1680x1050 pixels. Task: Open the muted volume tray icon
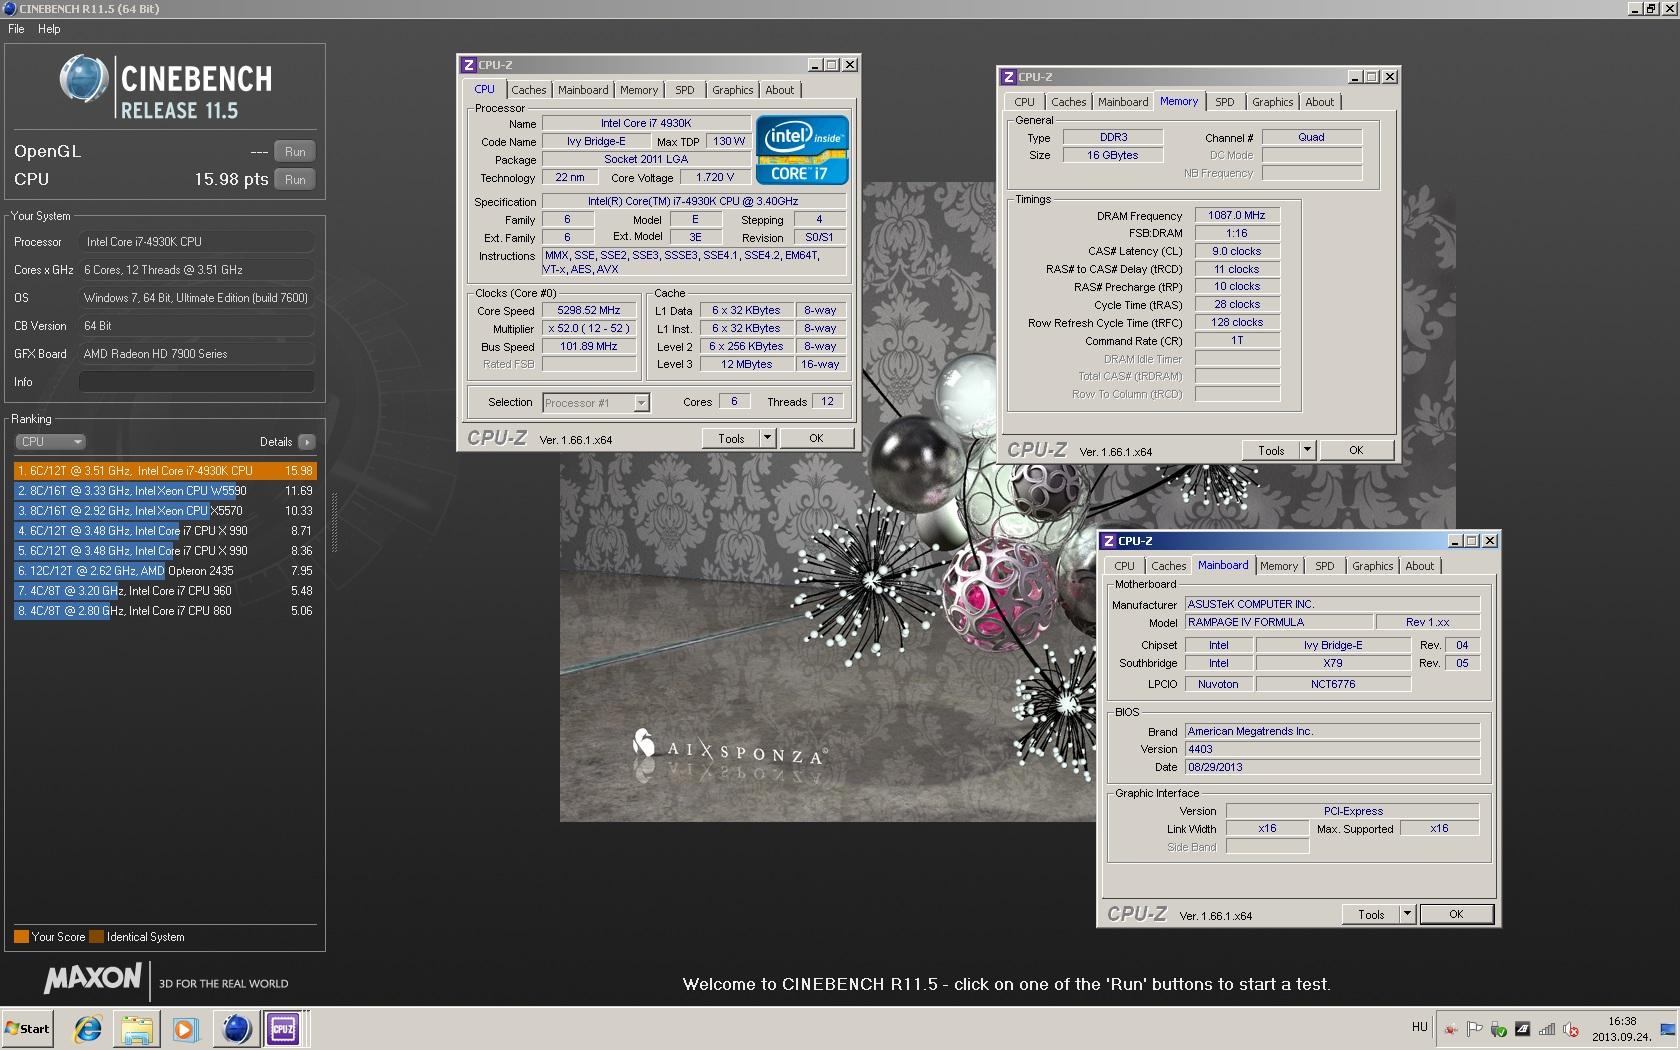click(1571, 1029)
